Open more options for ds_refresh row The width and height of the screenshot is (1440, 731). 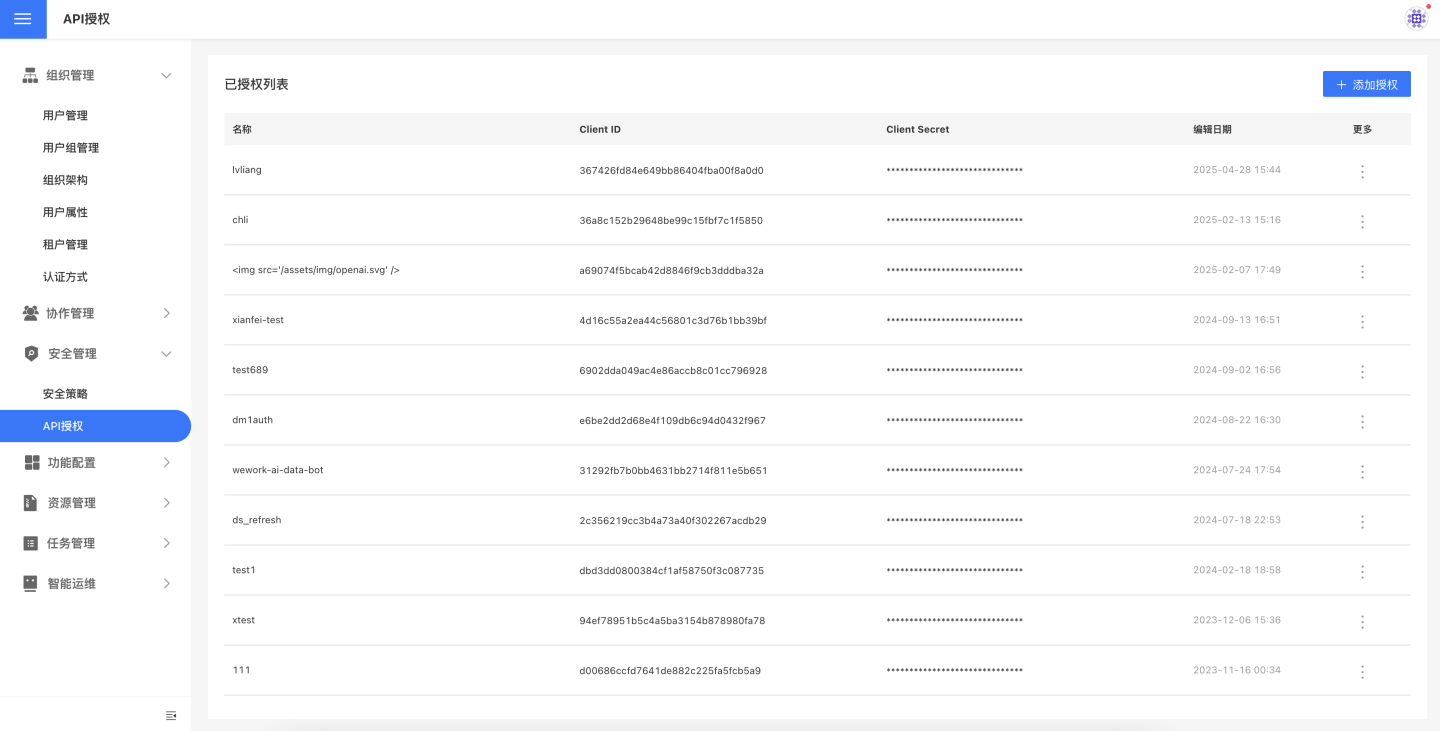[1362, 521]
